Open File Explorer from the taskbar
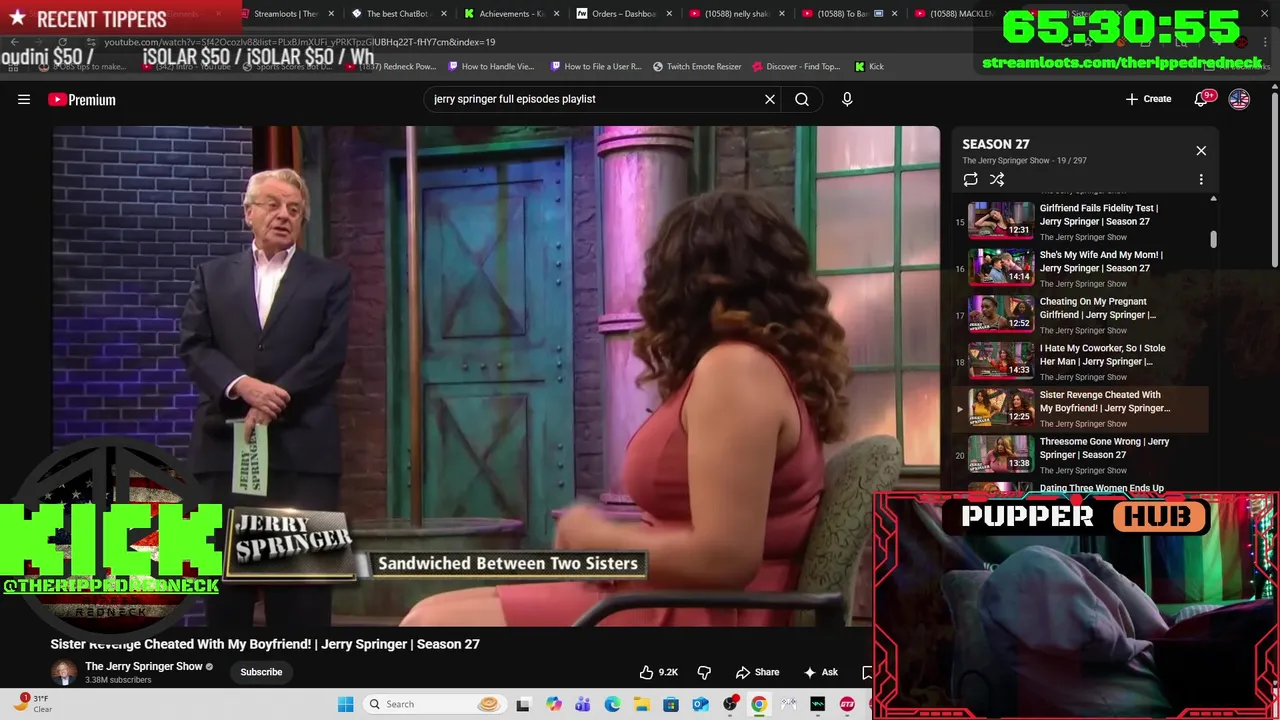The width and height of the screenshot is (1280, 720). [x=641, y=704]
